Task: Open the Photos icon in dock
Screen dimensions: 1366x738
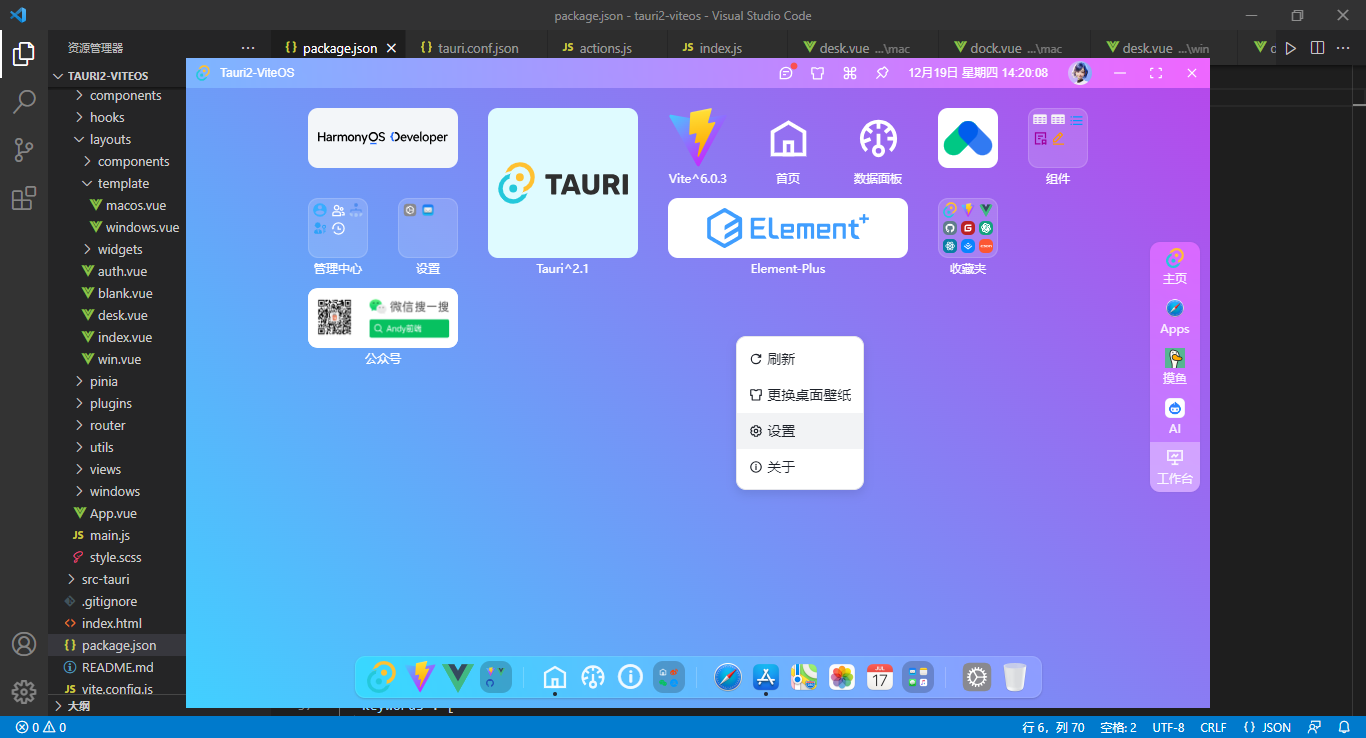Action: 842,677
